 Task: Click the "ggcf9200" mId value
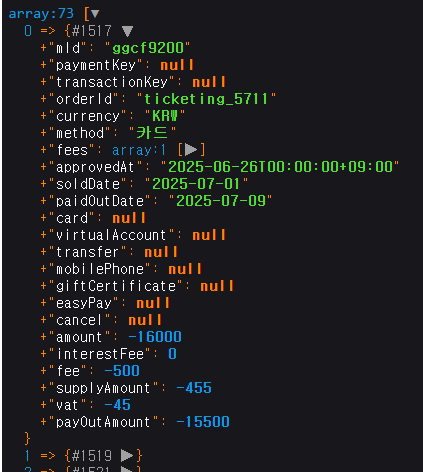point(148,48)
